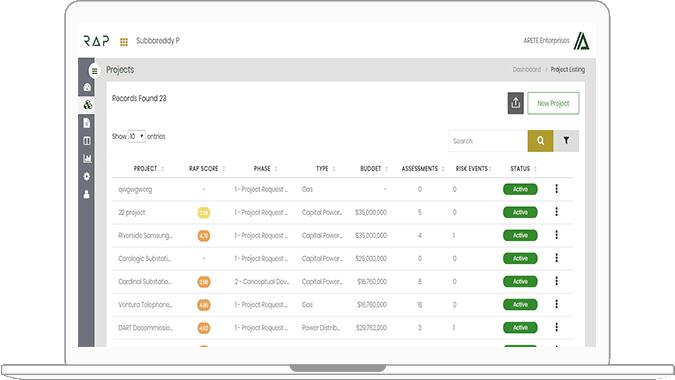Open the columns board sidebar icon
Image resolution: width=675 pixels, height=380 pixels.
(x=87, y=141)
